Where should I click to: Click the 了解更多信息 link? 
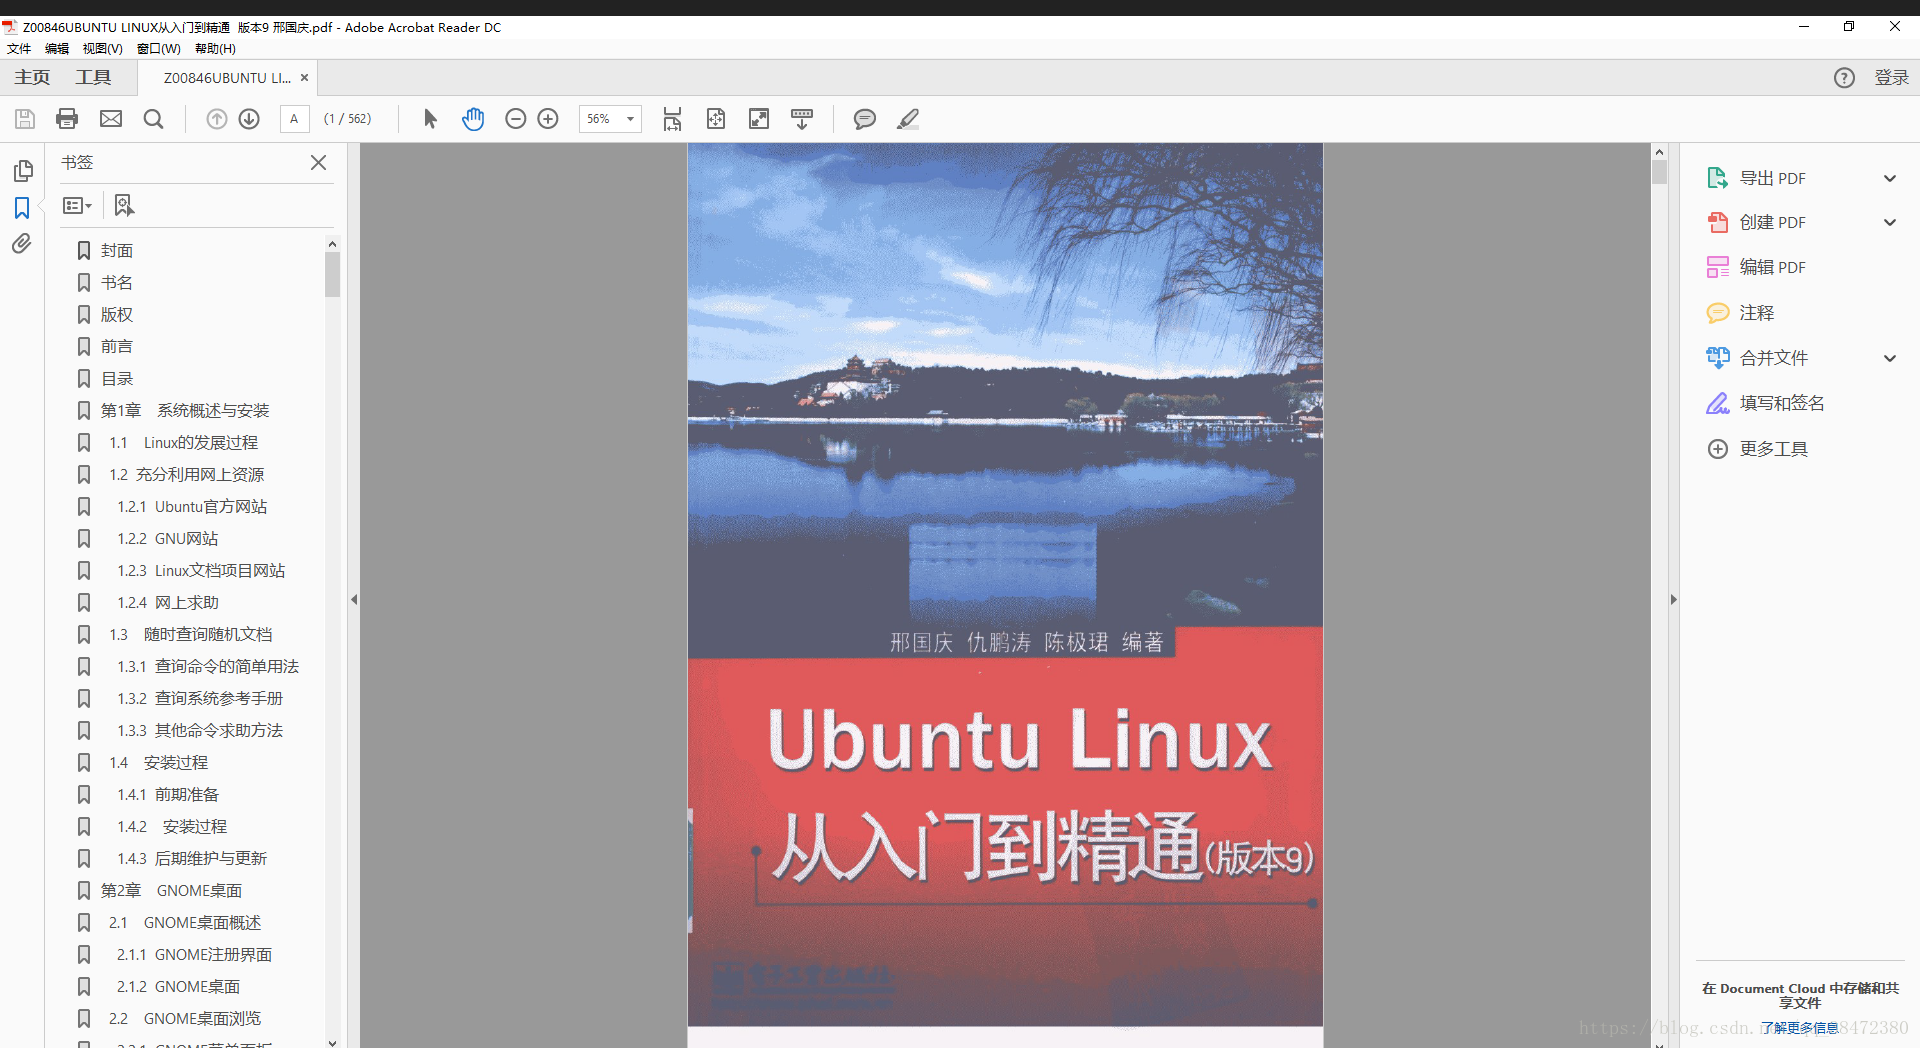point(1799,1028)
